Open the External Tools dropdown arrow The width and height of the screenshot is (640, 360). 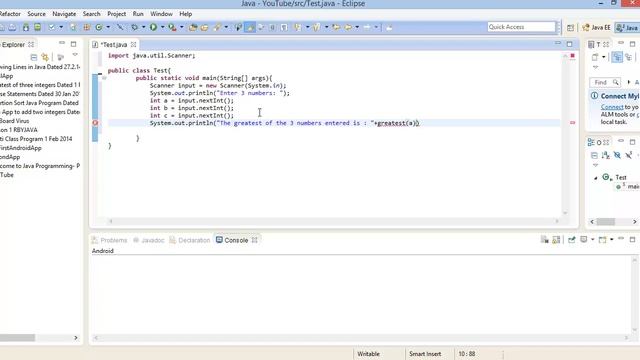182,27
